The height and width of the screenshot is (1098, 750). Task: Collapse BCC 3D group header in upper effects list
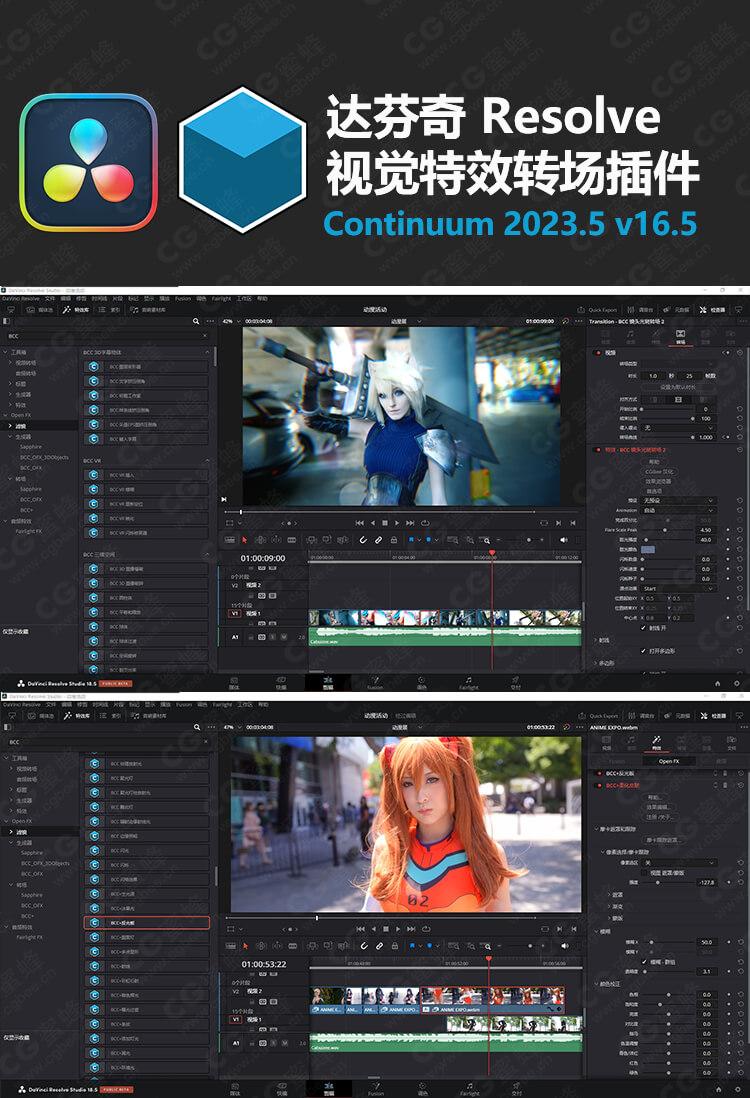pos(207,352)
